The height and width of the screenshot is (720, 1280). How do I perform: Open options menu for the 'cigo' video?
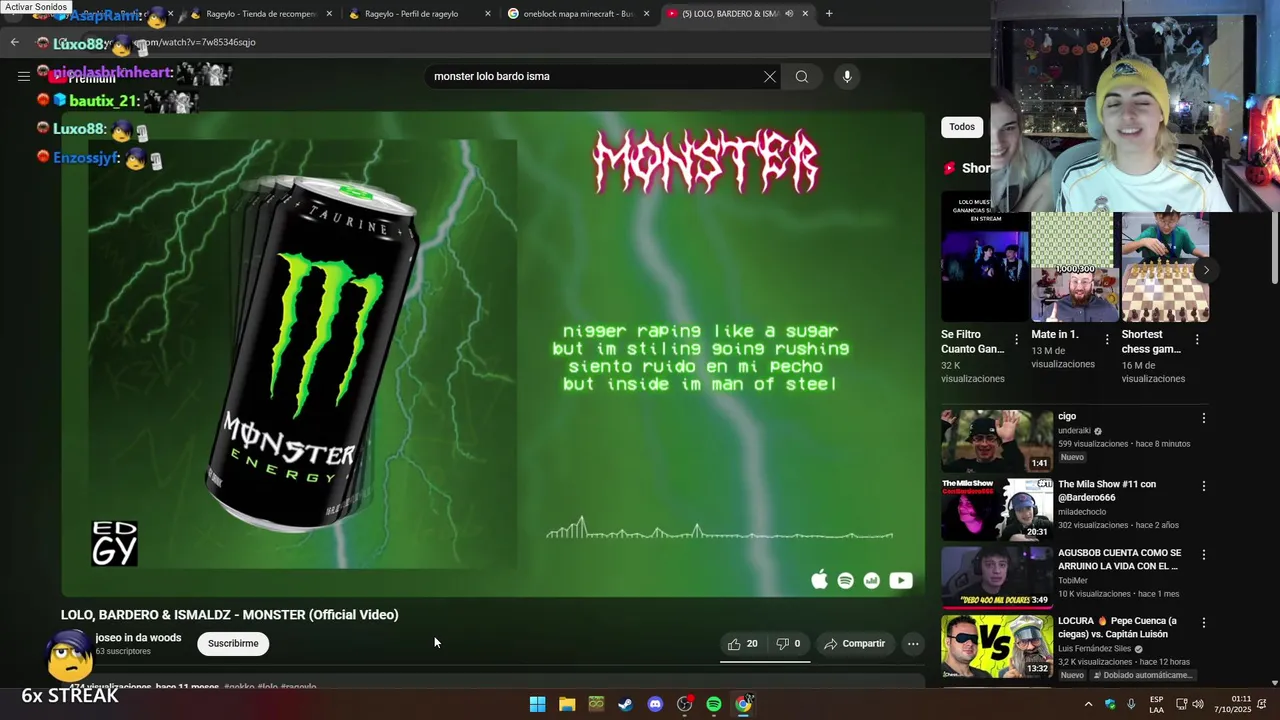tap(1204, 418)
